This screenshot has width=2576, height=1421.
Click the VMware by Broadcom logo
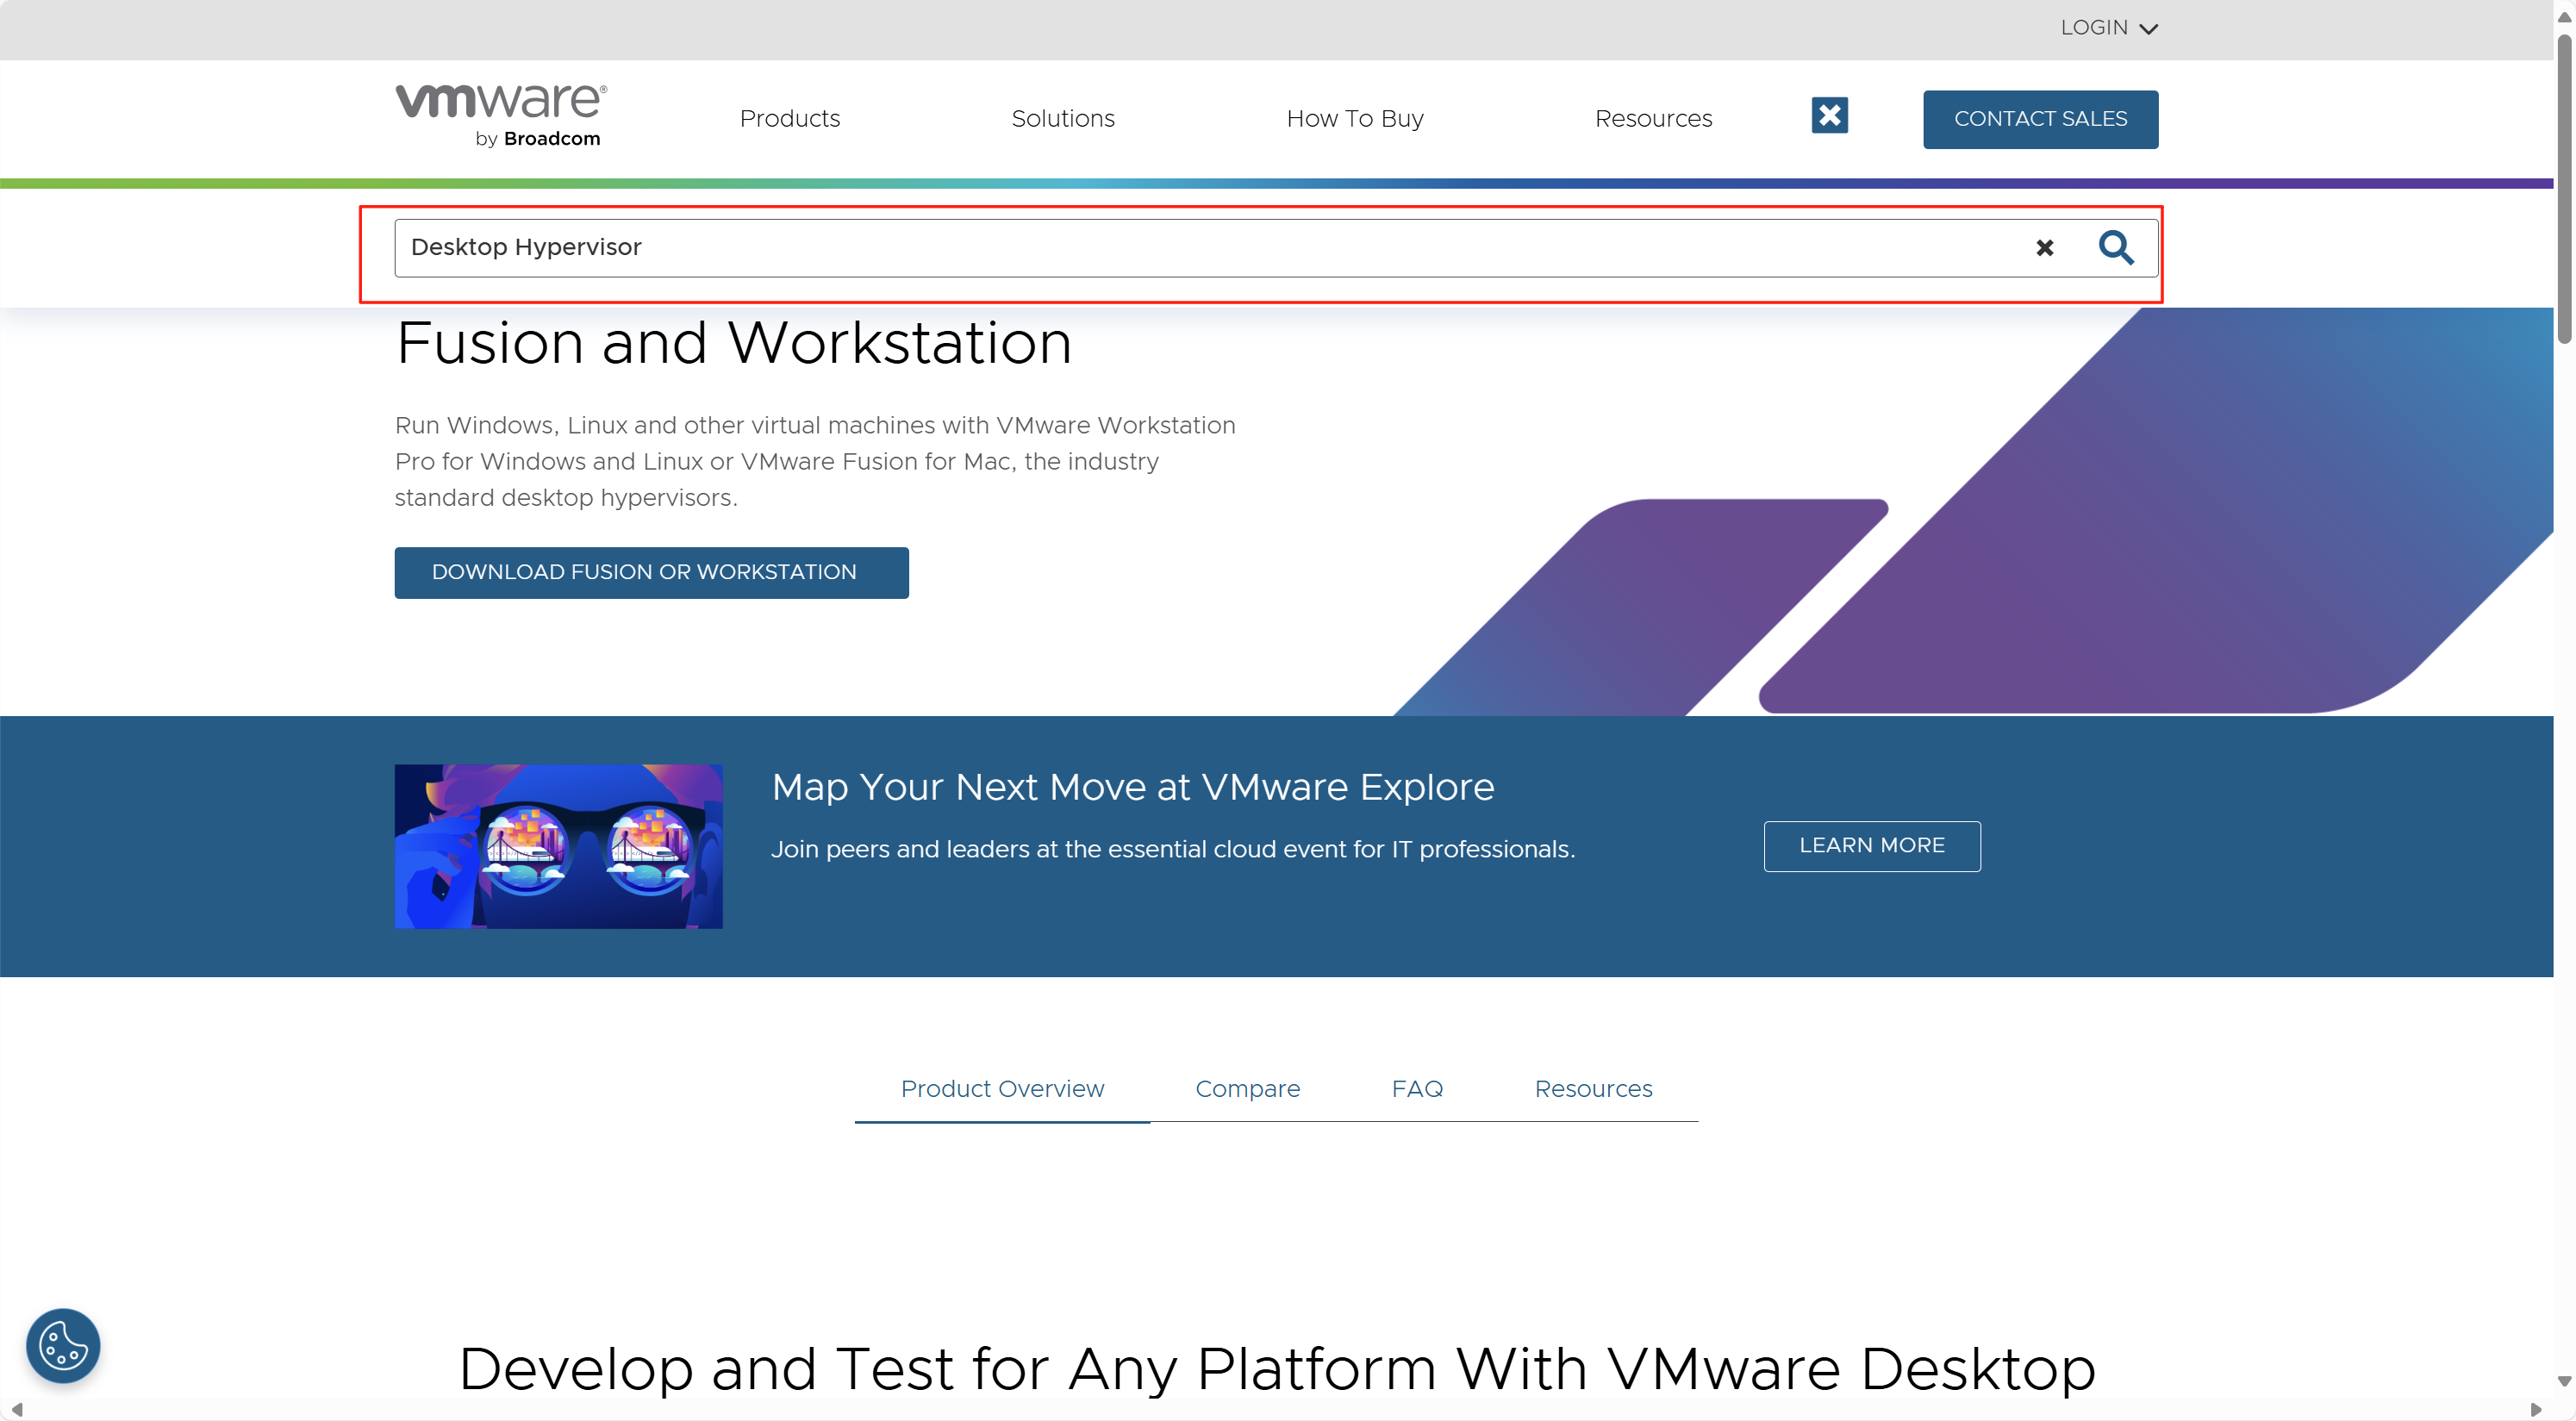pos(501,116)
